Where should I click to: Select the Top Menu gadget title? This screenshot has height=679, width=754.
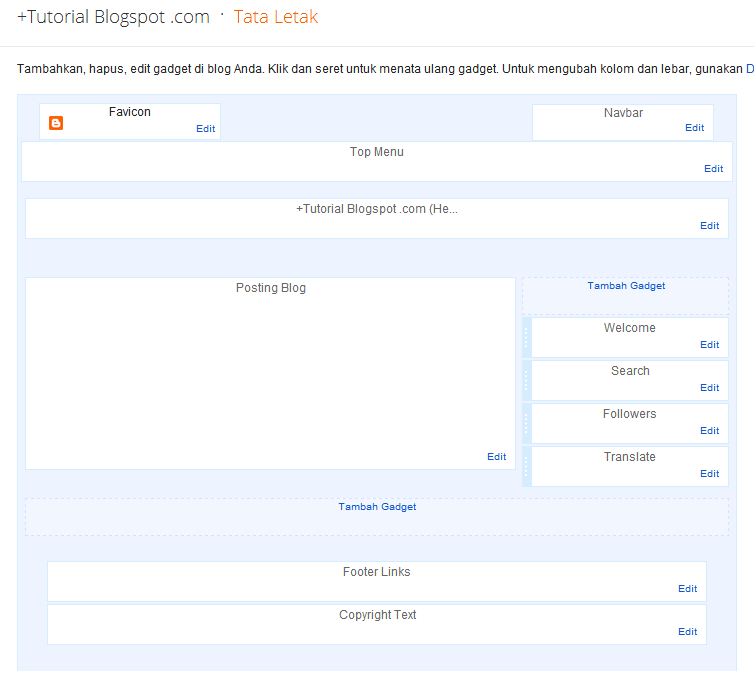click(377, 151)
